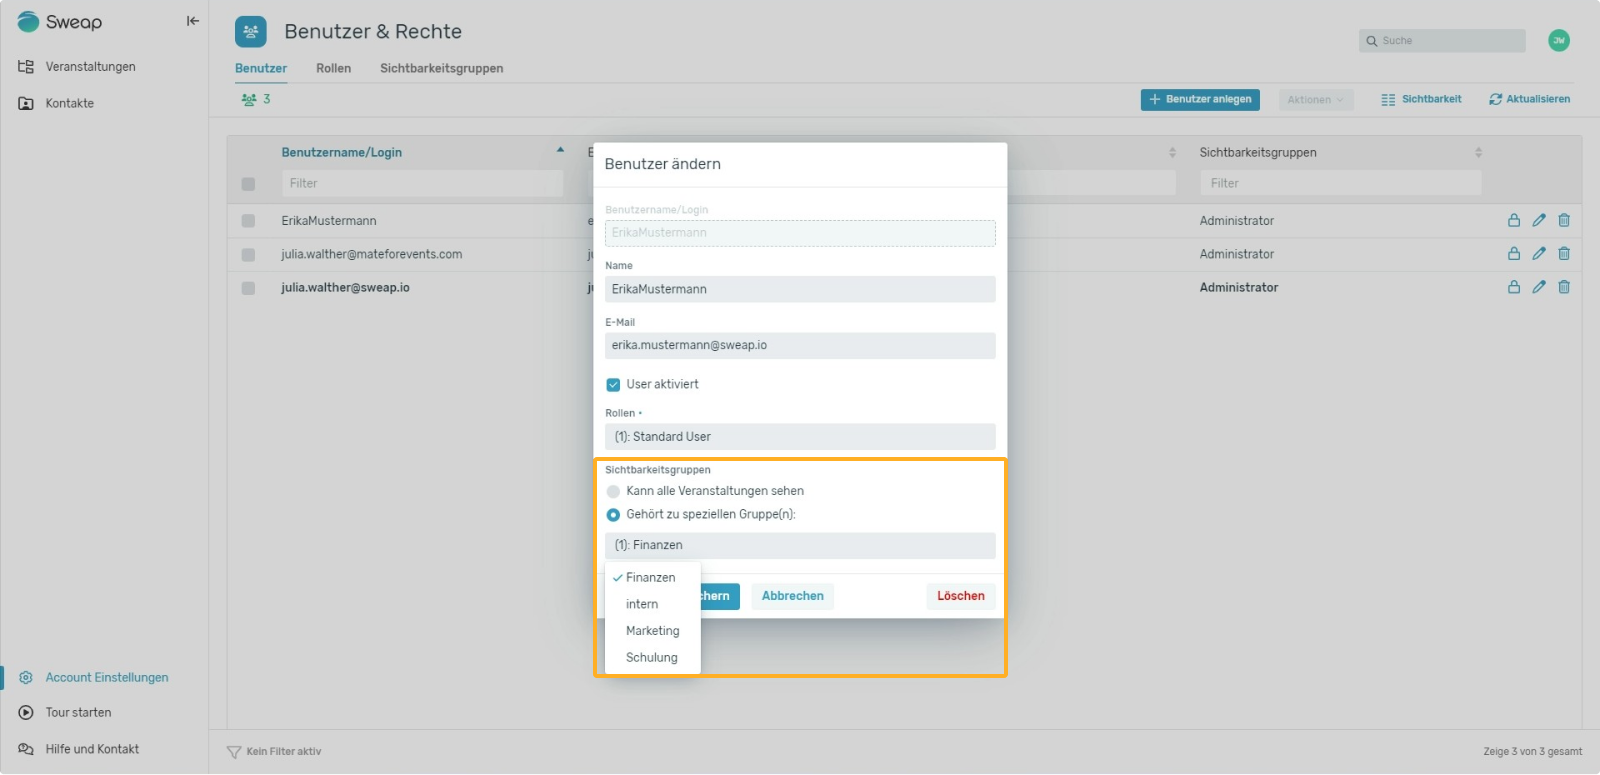Open Kontakte in the sidebar

coord(69,103)
